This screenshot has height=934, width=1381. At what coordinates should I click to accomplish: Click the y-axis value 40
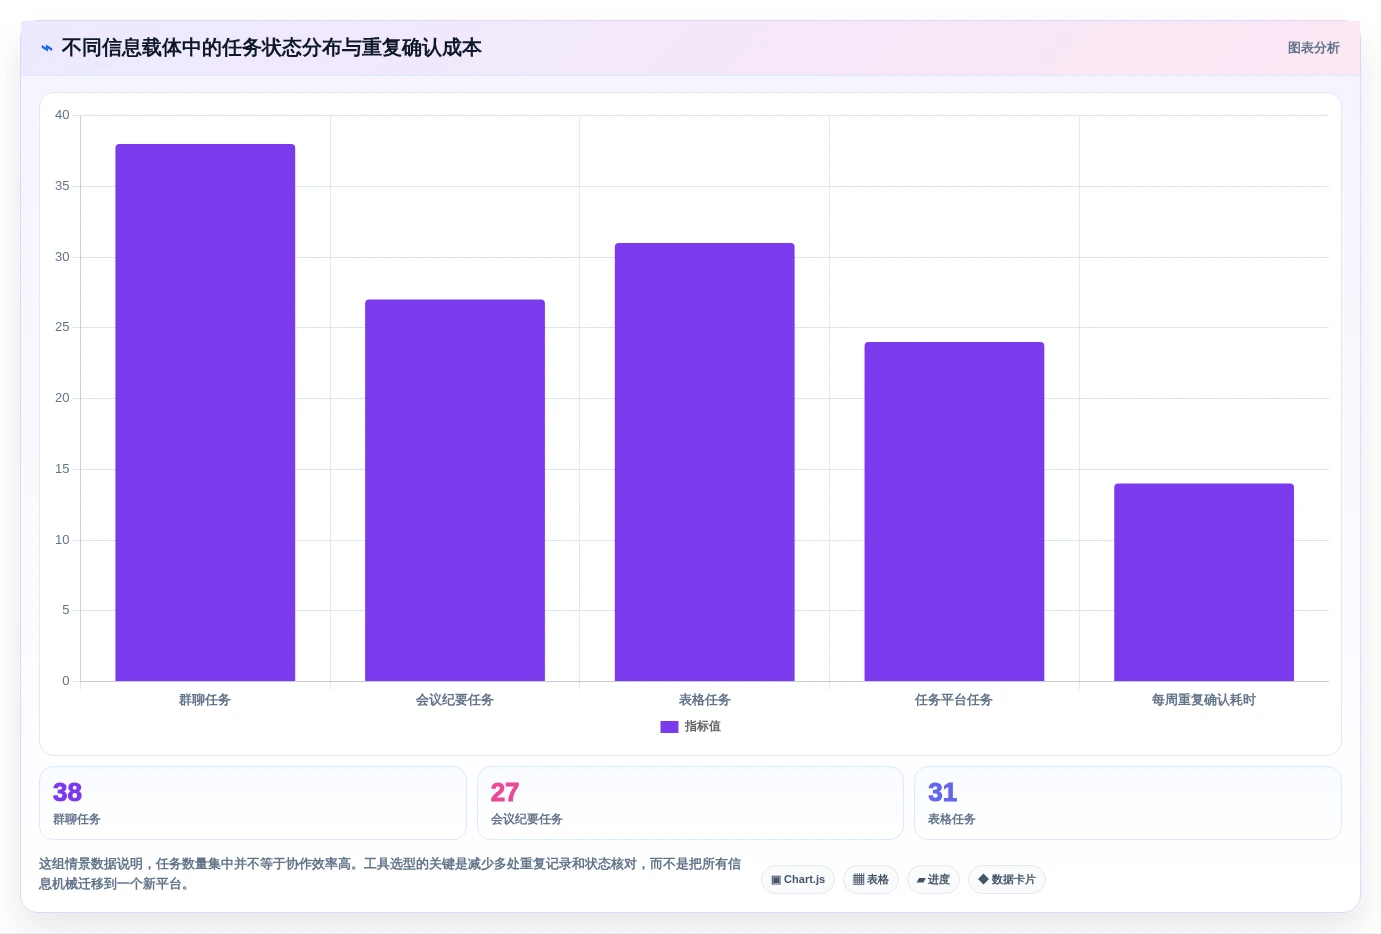point(62,115)
